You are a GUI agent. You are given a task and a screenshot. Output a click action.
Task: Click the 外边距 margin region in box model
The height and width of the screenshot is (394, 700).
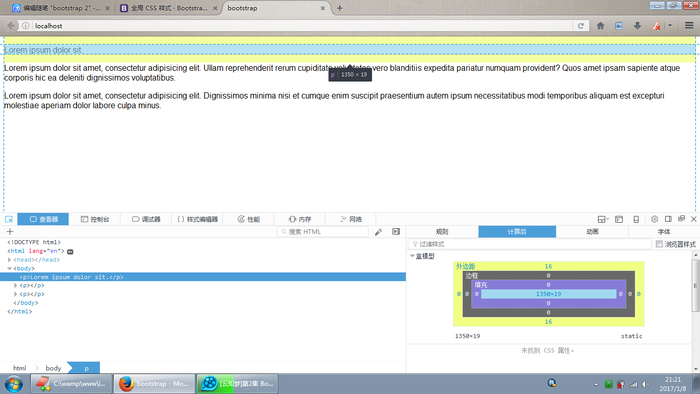(x=465, y=266)
